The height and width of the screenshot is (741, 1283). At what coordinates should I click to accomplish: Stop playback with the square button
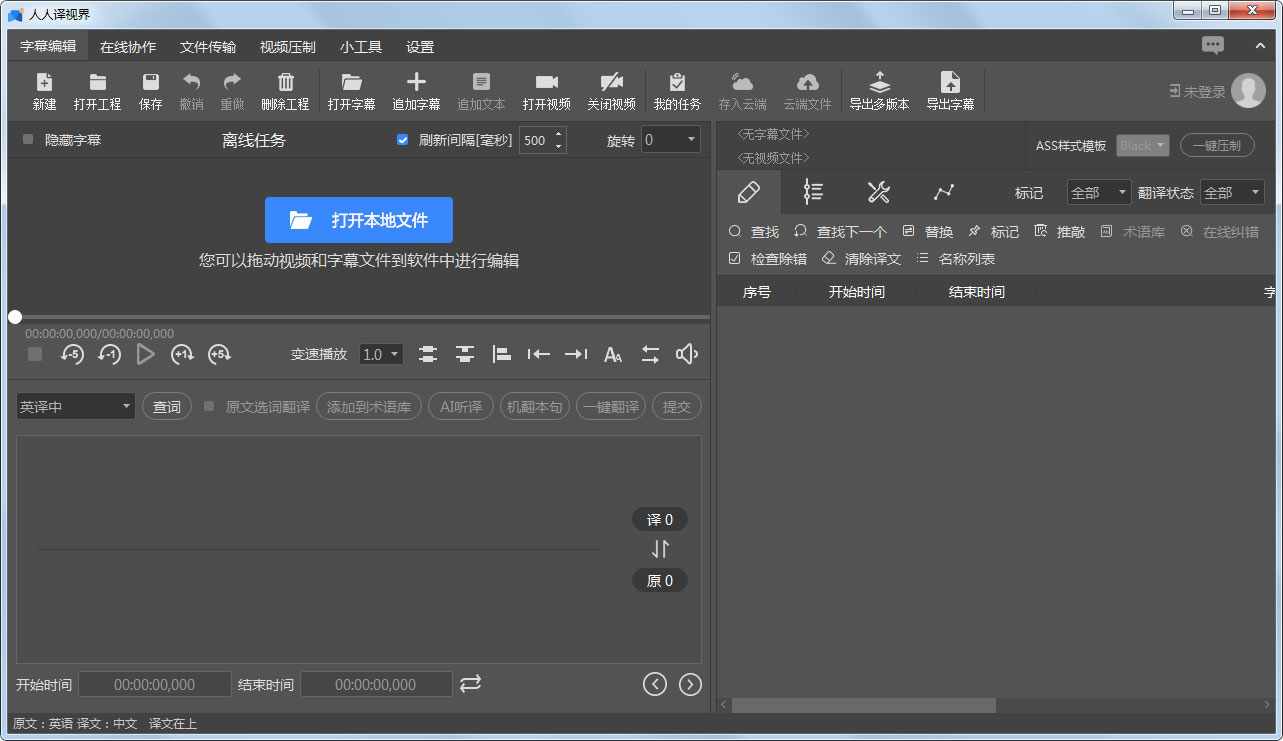(x=35, y=354)
